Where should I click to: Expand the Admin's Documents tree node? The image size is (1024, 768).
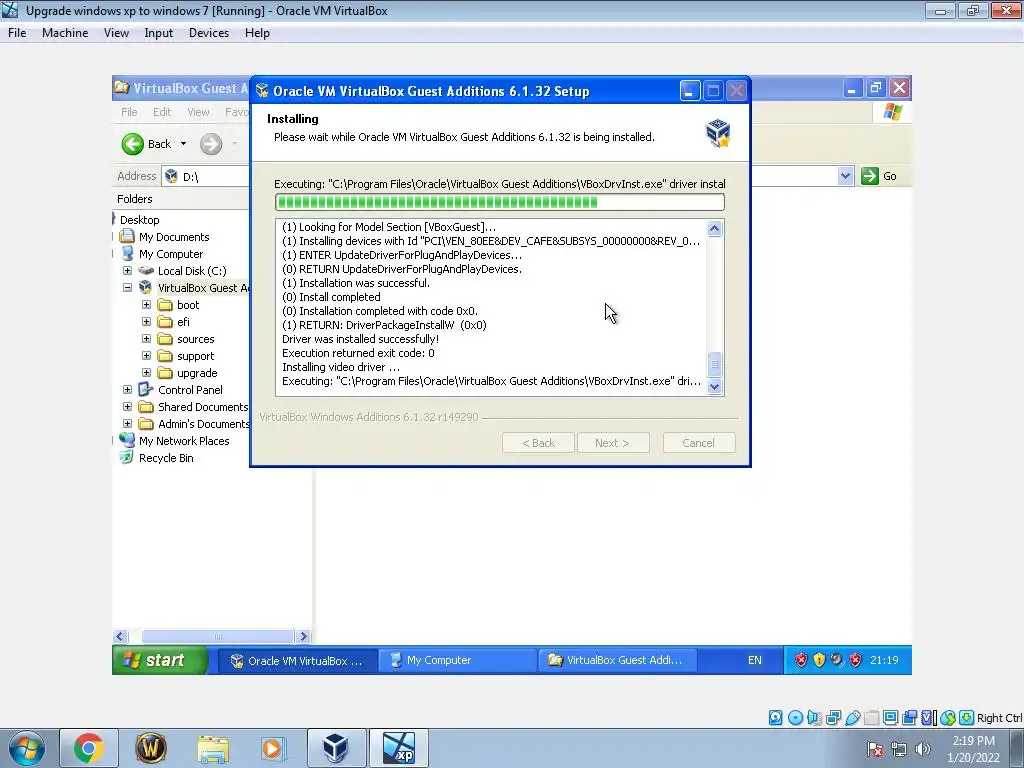pyautogui.click(x=127, y=423)
